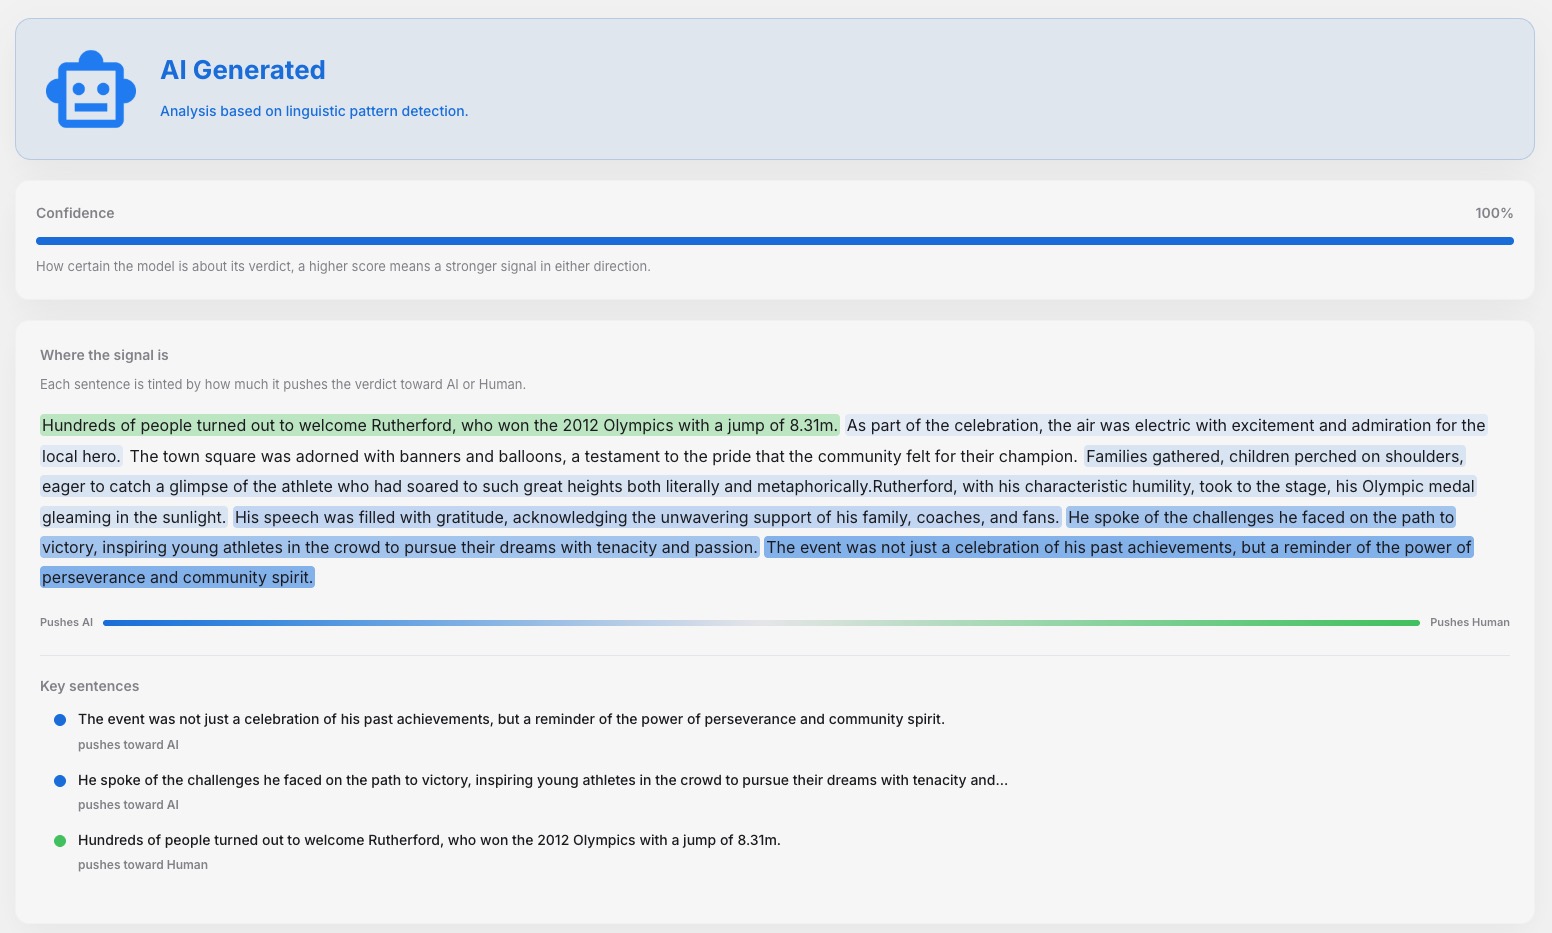The image size is (1552, 933).
Task: Click the 100% confidence value
Action: coord(1494,213)
